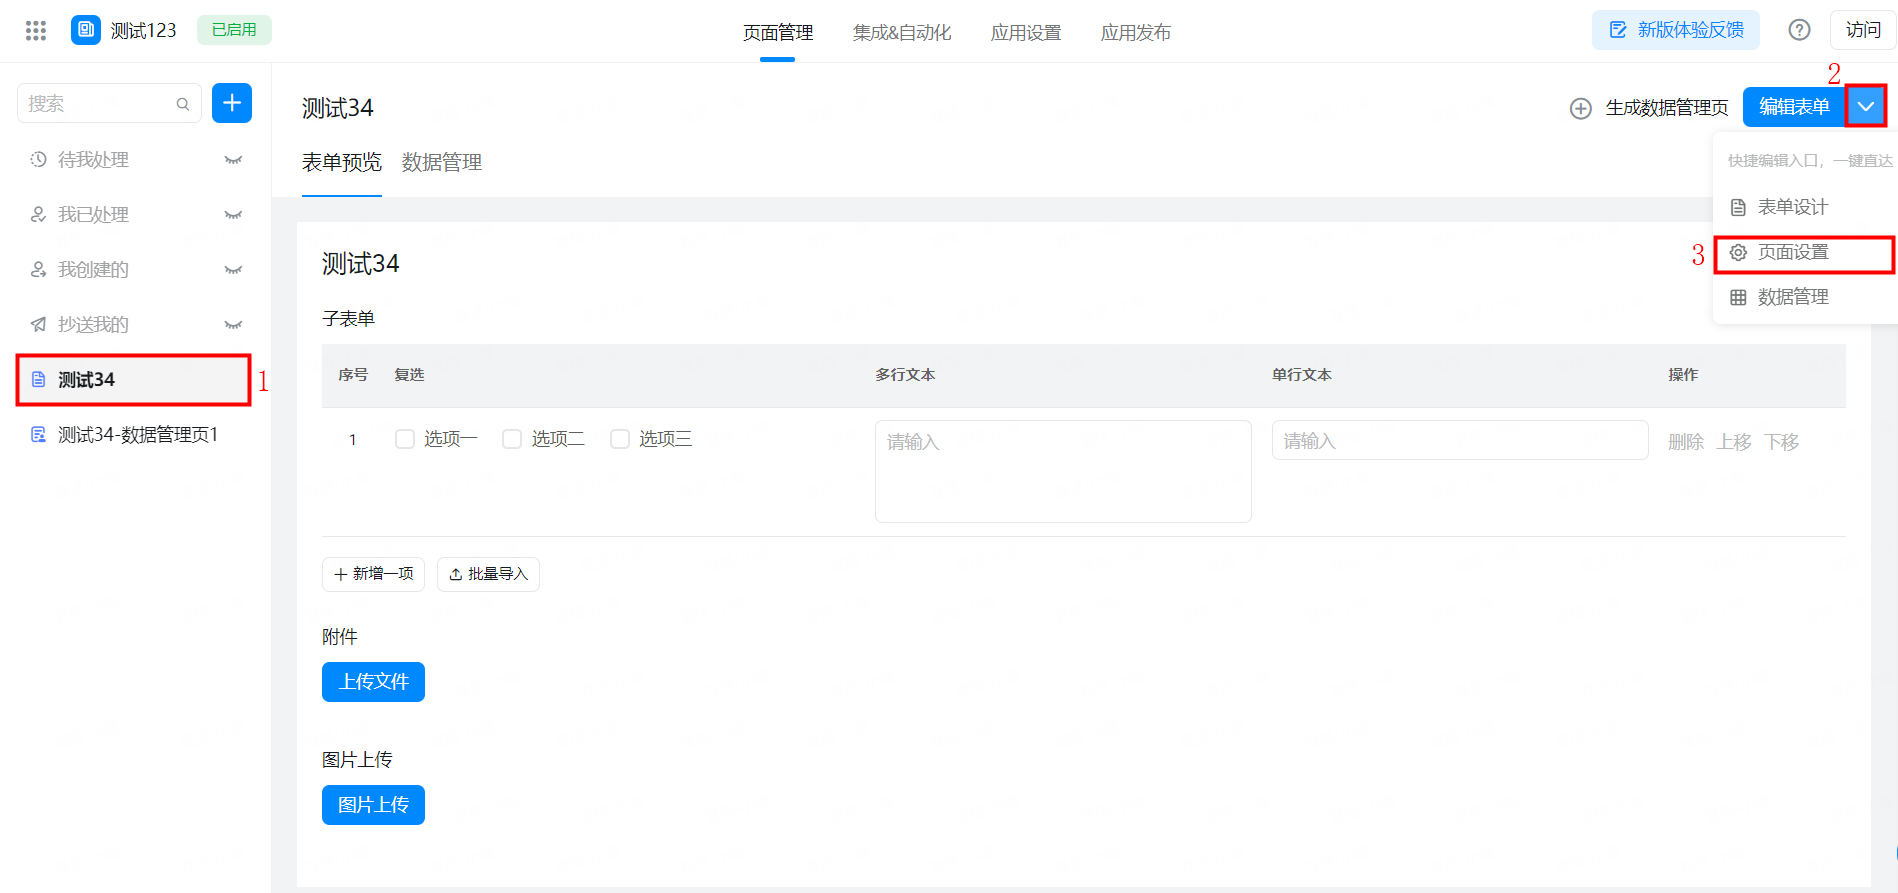Check the 选项二 checkbox
1898x893 pixels.
512,439
